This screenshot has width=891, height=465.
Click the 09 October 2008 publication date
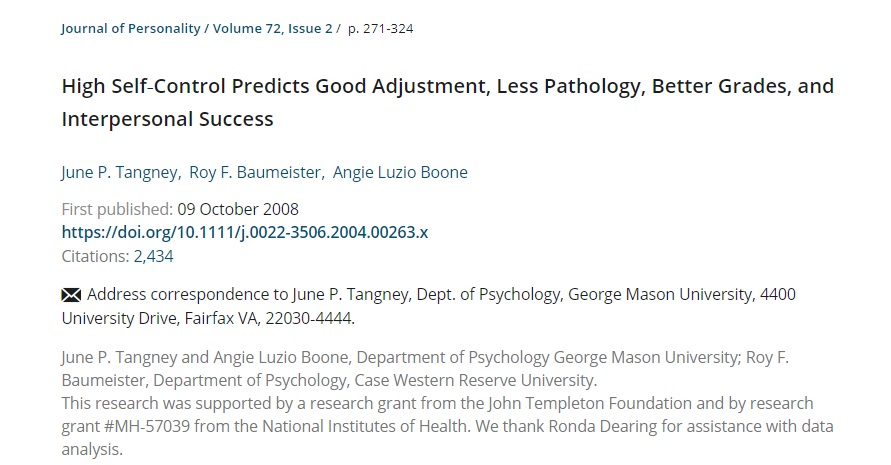pyautogui.click(x=238, y=209)
